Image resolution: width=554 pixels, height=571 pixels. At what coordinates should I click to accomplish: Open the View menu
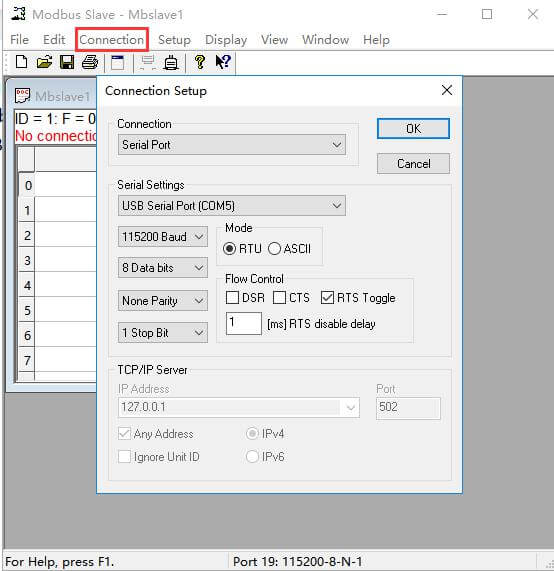[x=274, y=39]
